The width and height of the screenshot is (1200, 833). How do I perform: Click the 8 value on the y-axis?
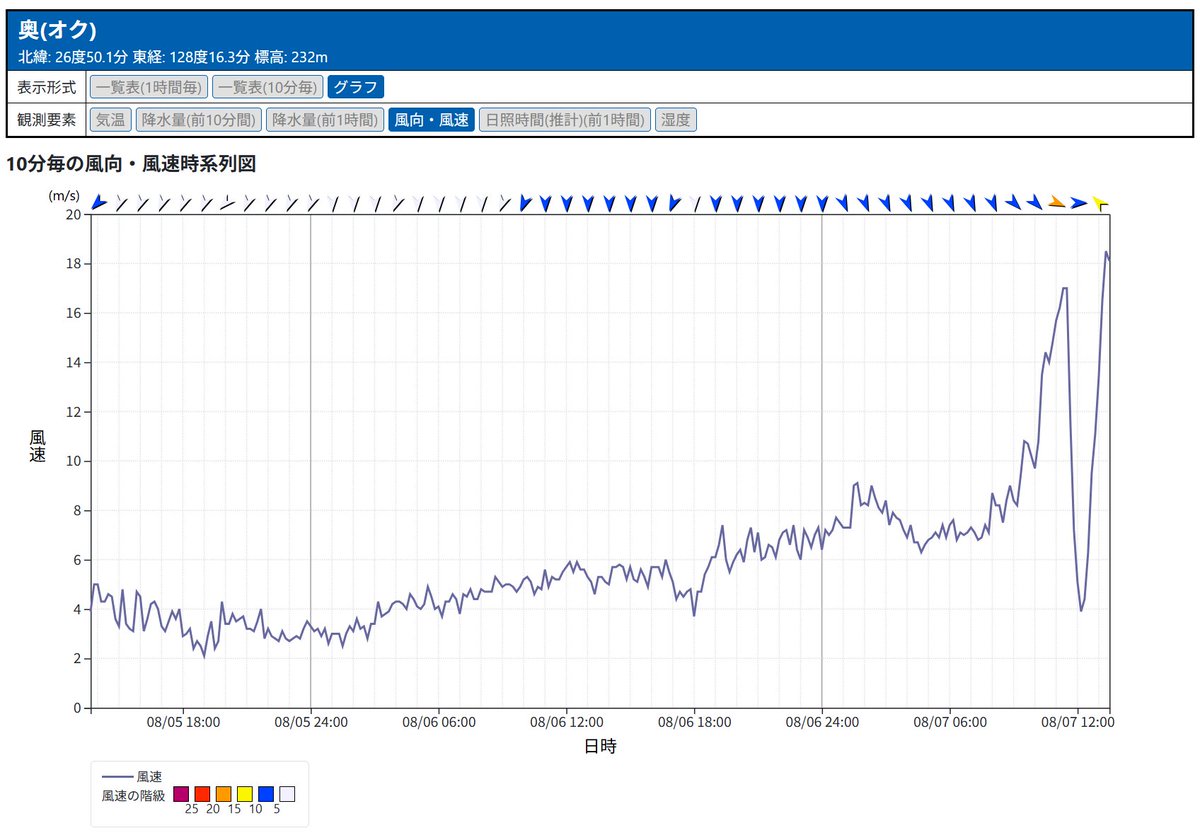77,510
